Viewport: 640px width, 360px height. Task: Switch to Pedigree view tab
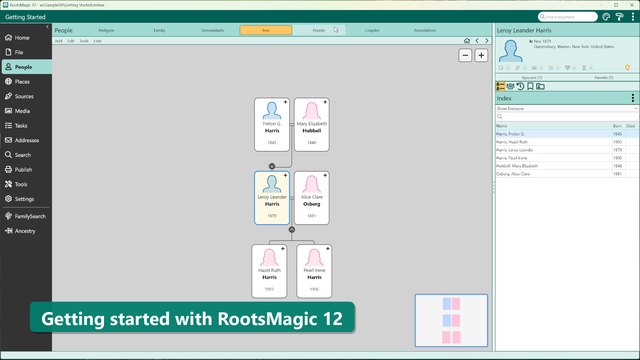pyautogui.click(x=107, y=30)
